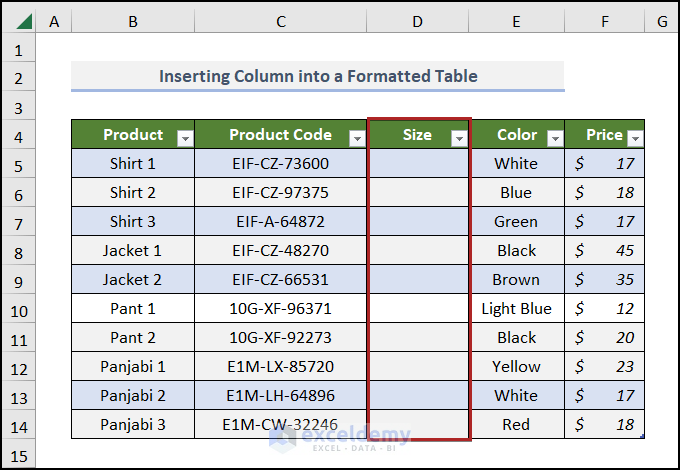Select column B header
This screenshot has height=470, width=680.
coord(132,20)
